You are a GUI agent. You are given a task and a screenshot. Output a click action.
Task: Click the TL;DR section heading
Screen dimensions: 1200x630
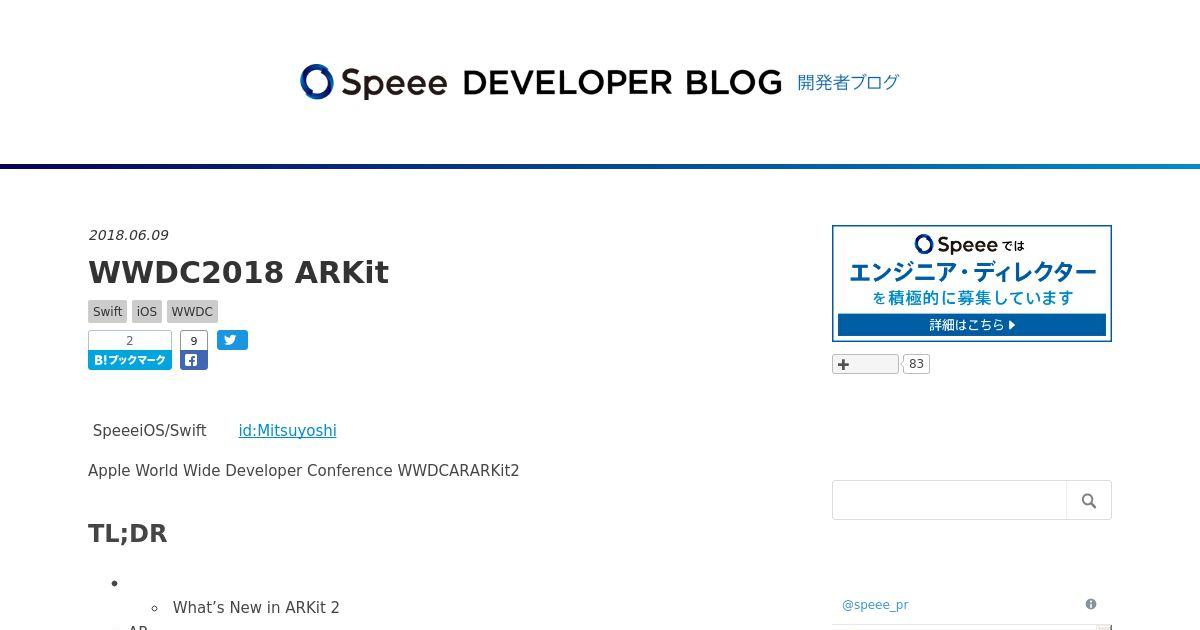(128, 534)
